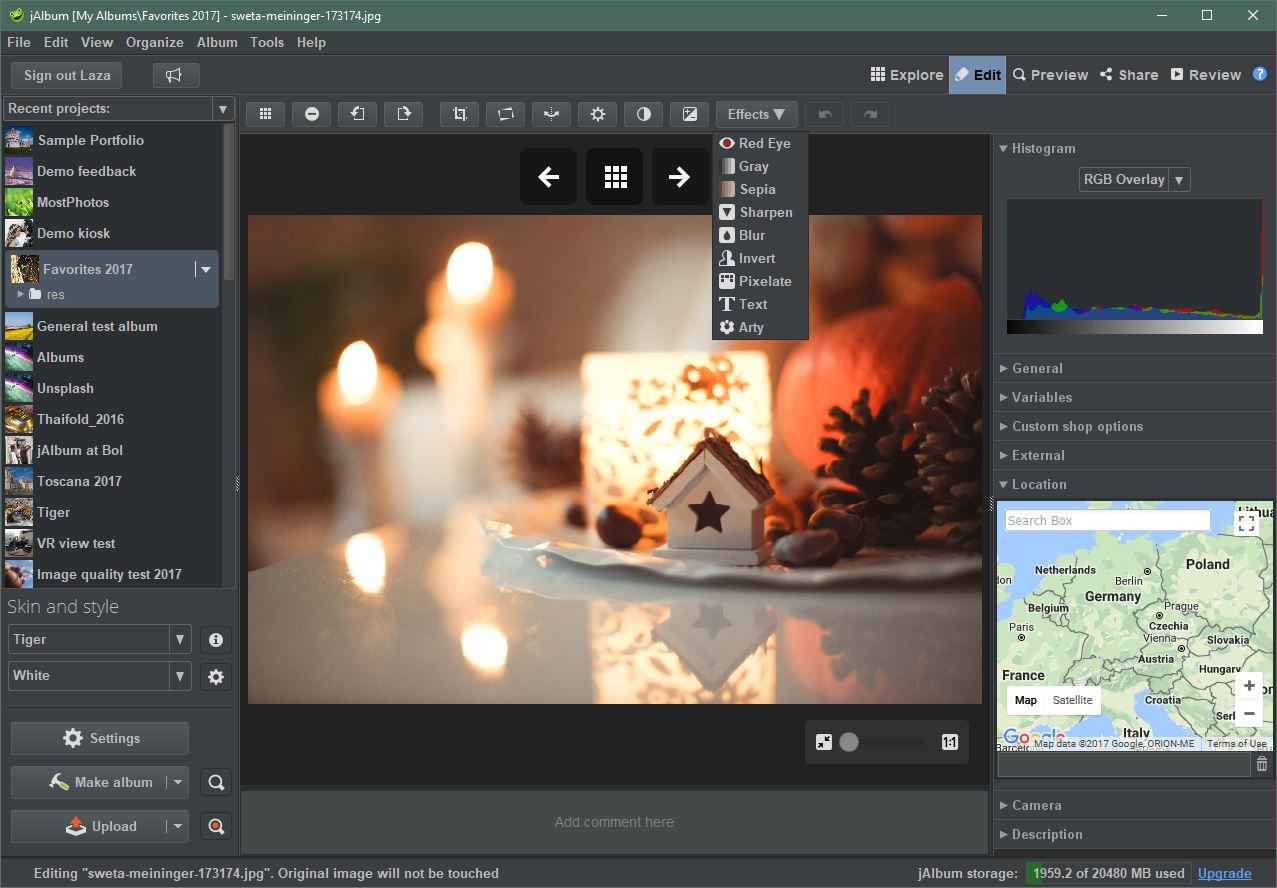Open the White style dropdown
Screen dimensions: 1277x888
(180, 676)
